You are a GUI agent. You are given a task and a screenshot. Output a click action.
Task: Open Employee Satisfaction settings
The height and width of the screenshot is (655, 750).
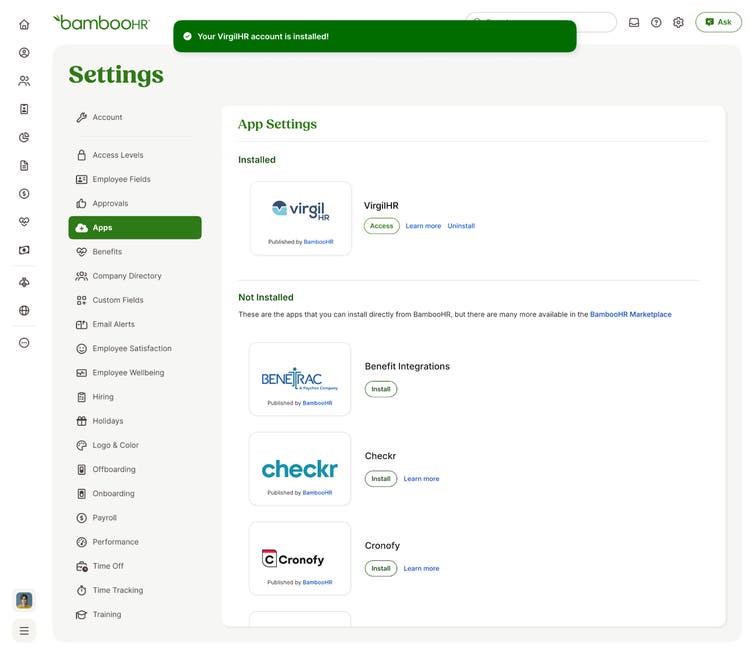click(x=135, y=348)
